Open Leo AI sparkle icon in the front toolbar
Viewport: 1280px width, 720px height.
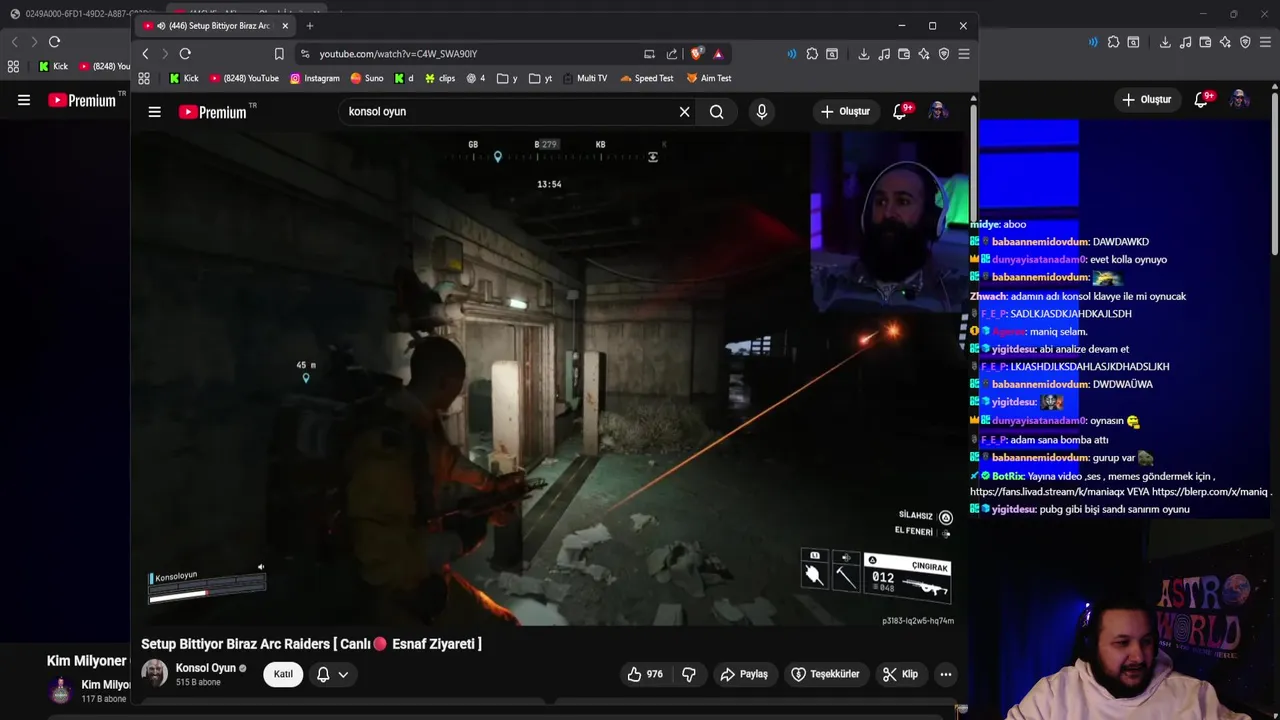pos(924,54)
